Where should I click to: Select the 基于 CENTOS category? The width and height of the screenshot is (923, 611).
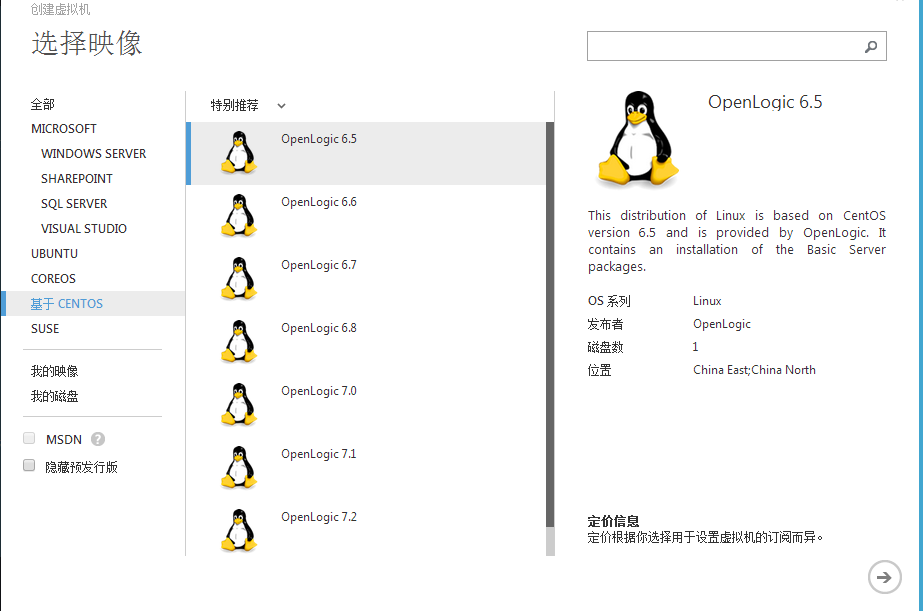click(94, 304)
